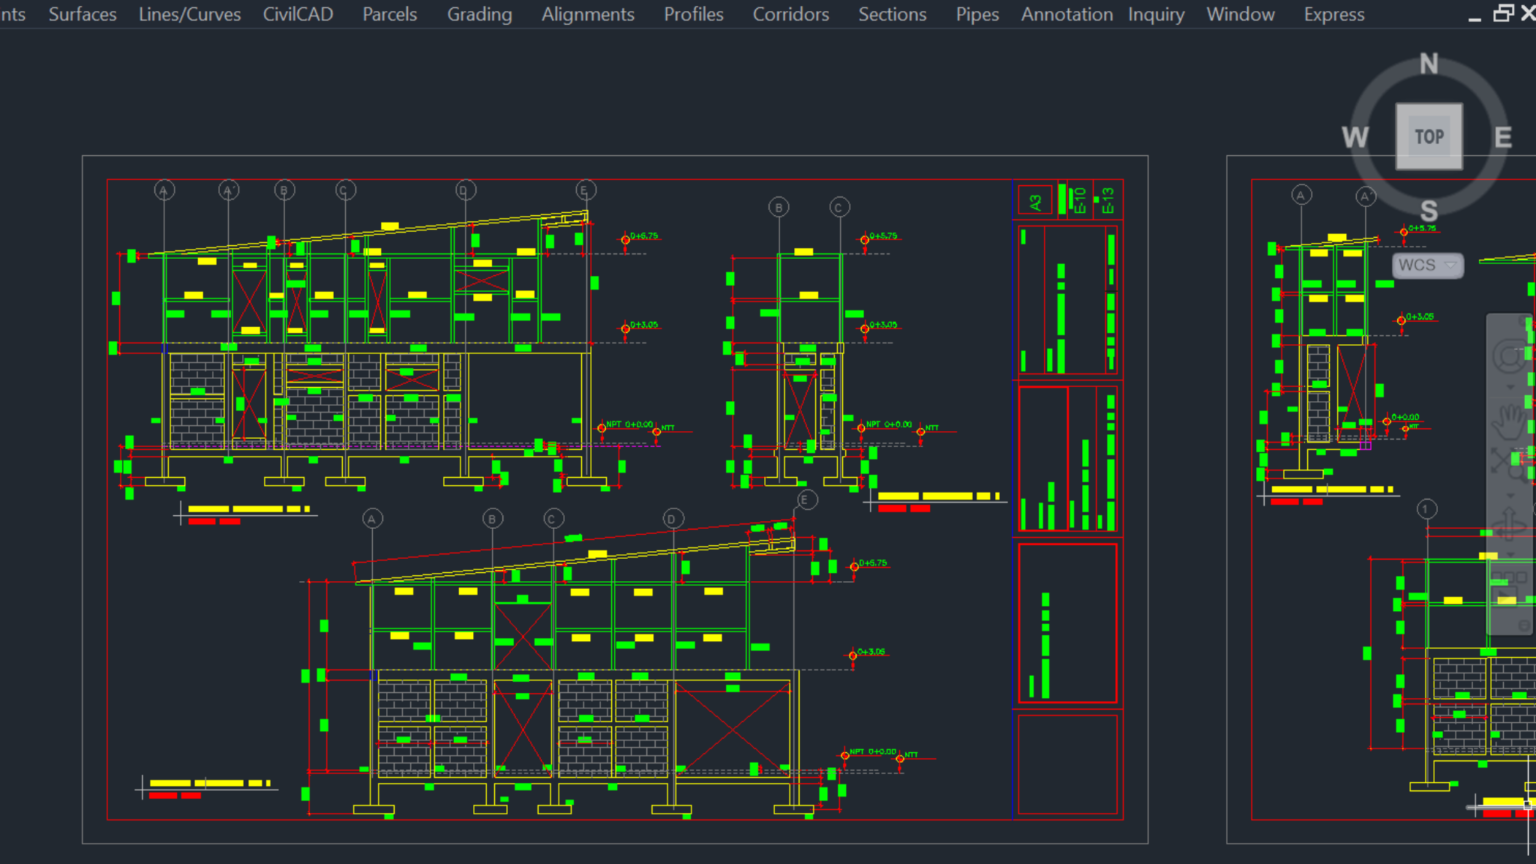
Task: Open the WCS coordinate system dropdown
Action: (1428, 265)
